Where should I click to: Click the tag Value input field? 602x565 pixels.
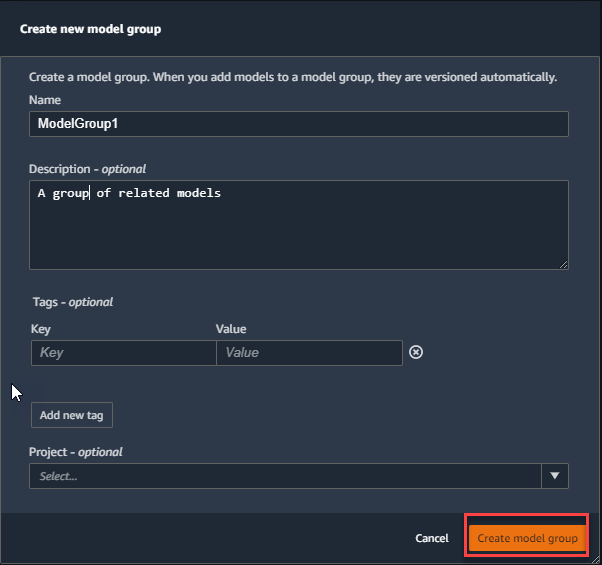(309, 352)
